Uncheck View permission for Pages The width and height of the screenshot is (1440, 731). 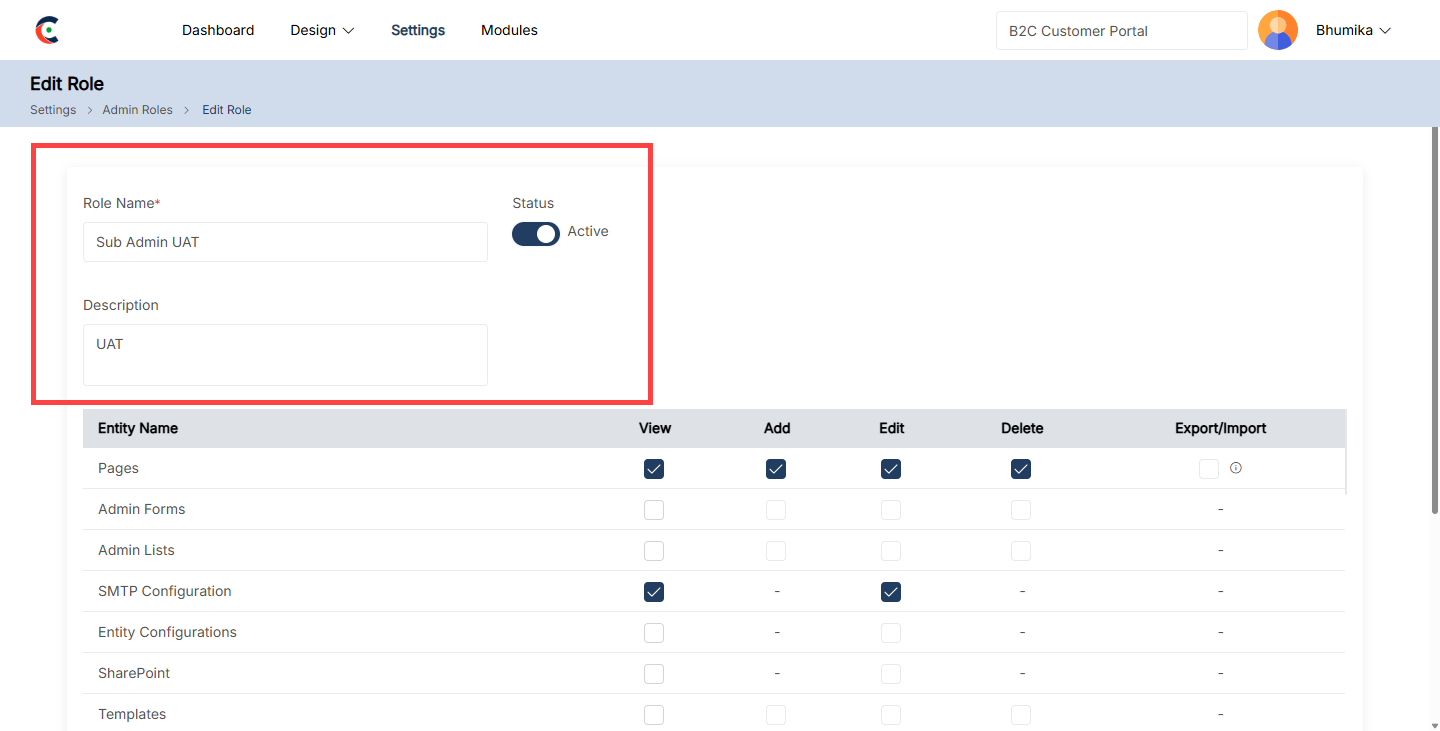(x=654, y=469)
